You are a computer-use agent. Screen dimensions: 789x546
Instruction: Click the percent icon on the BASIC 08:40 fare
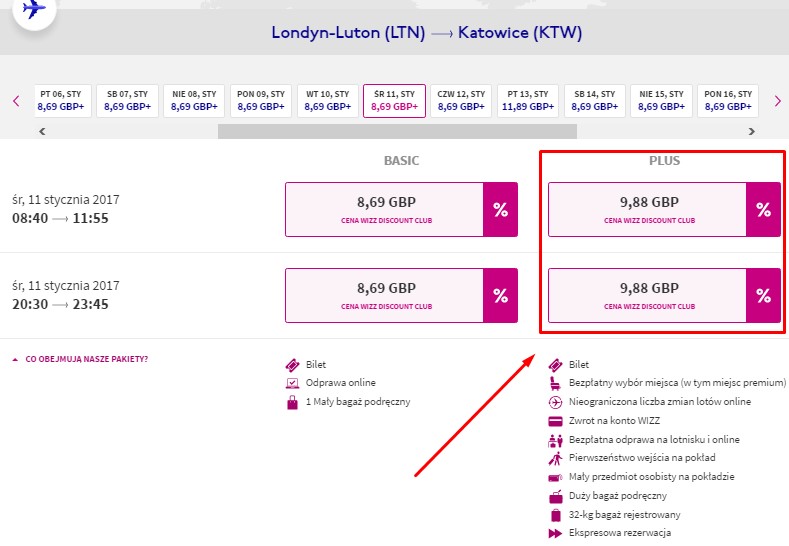point(500,209)
